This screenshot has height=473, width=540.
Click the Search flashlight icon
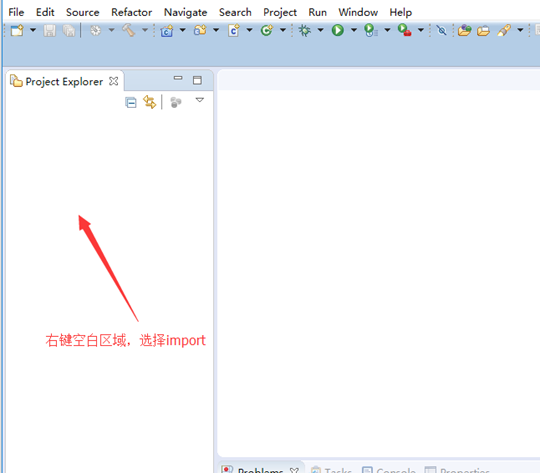point(504,30)
